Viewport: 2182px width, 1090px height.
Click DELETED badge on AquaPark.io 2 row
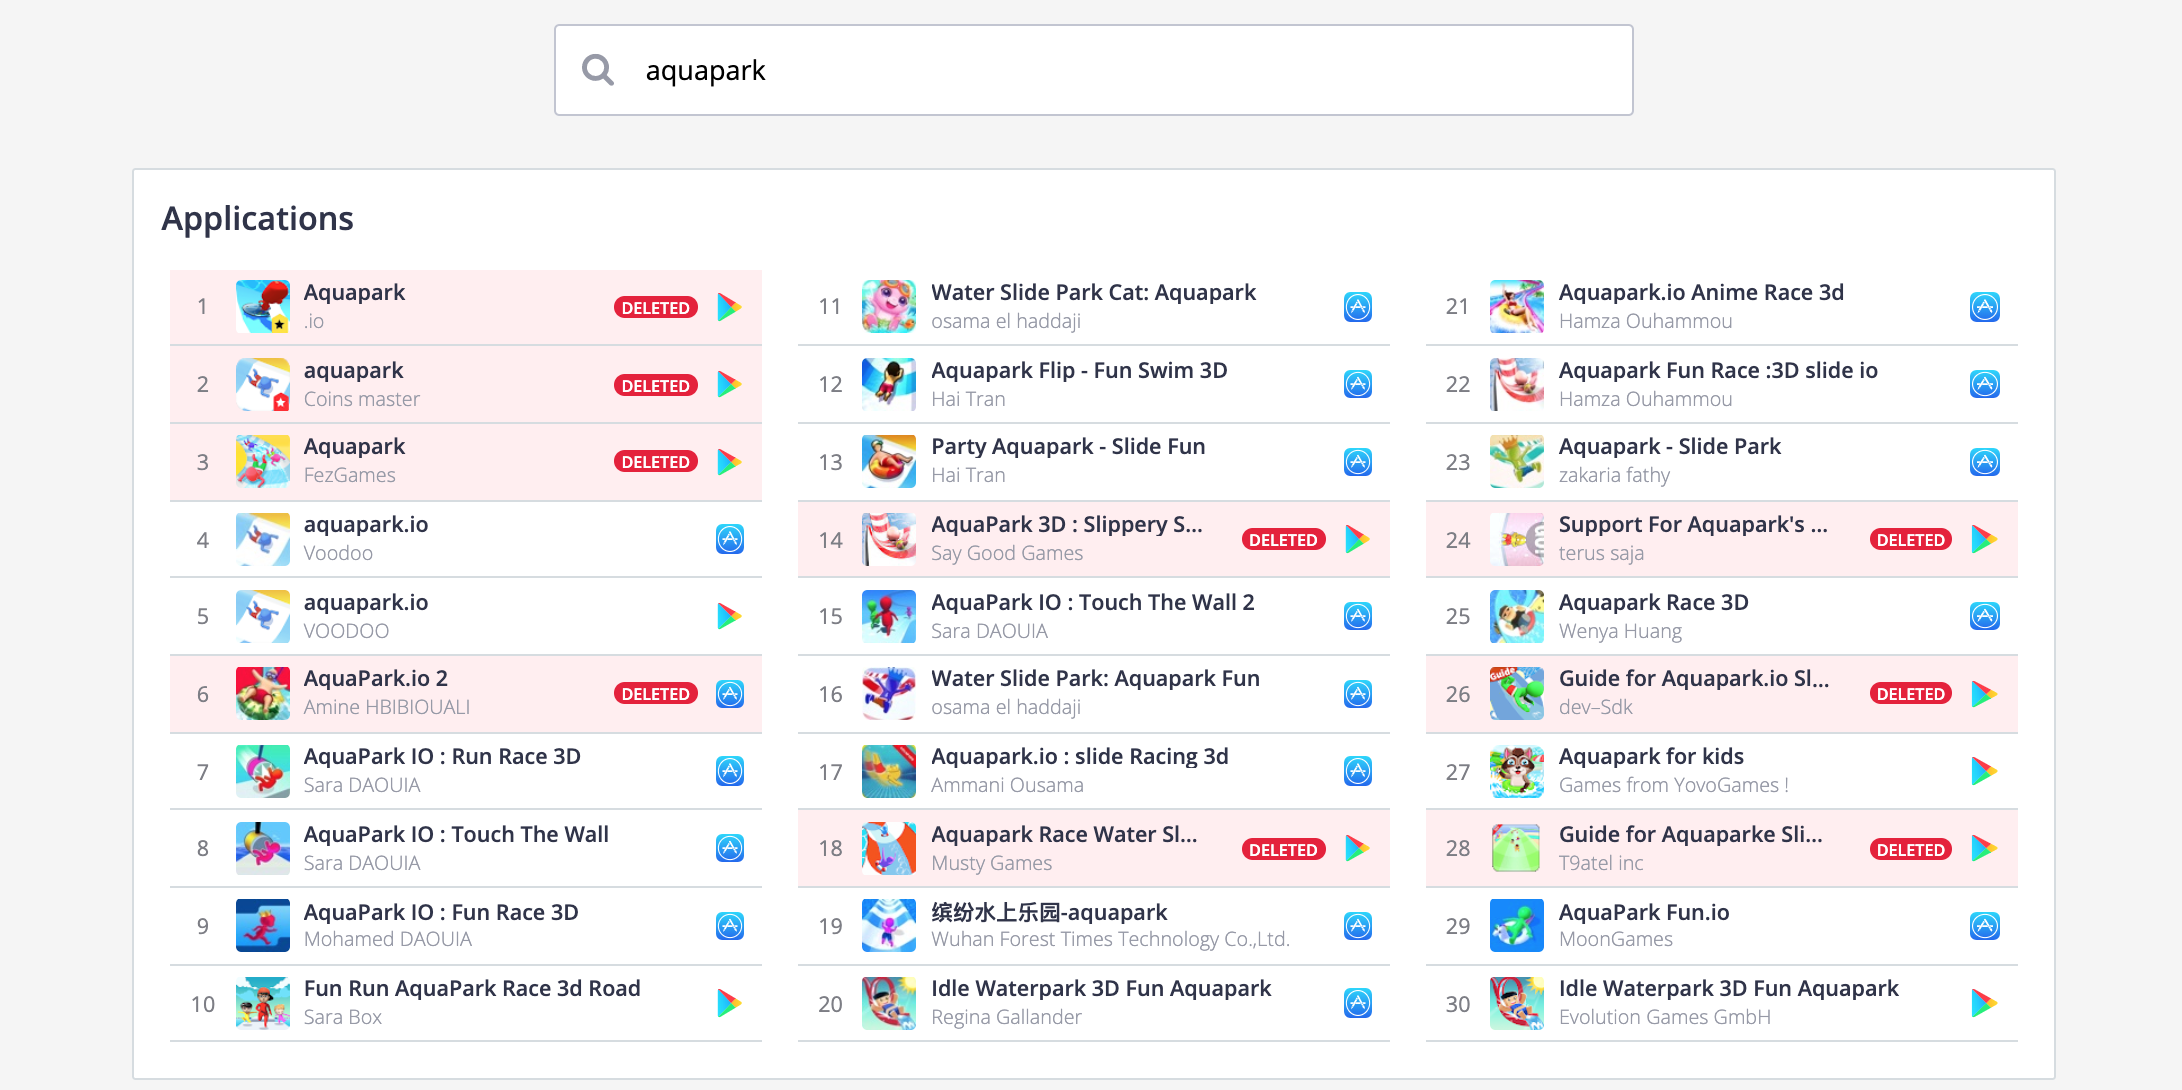click(x=656, y=693)
